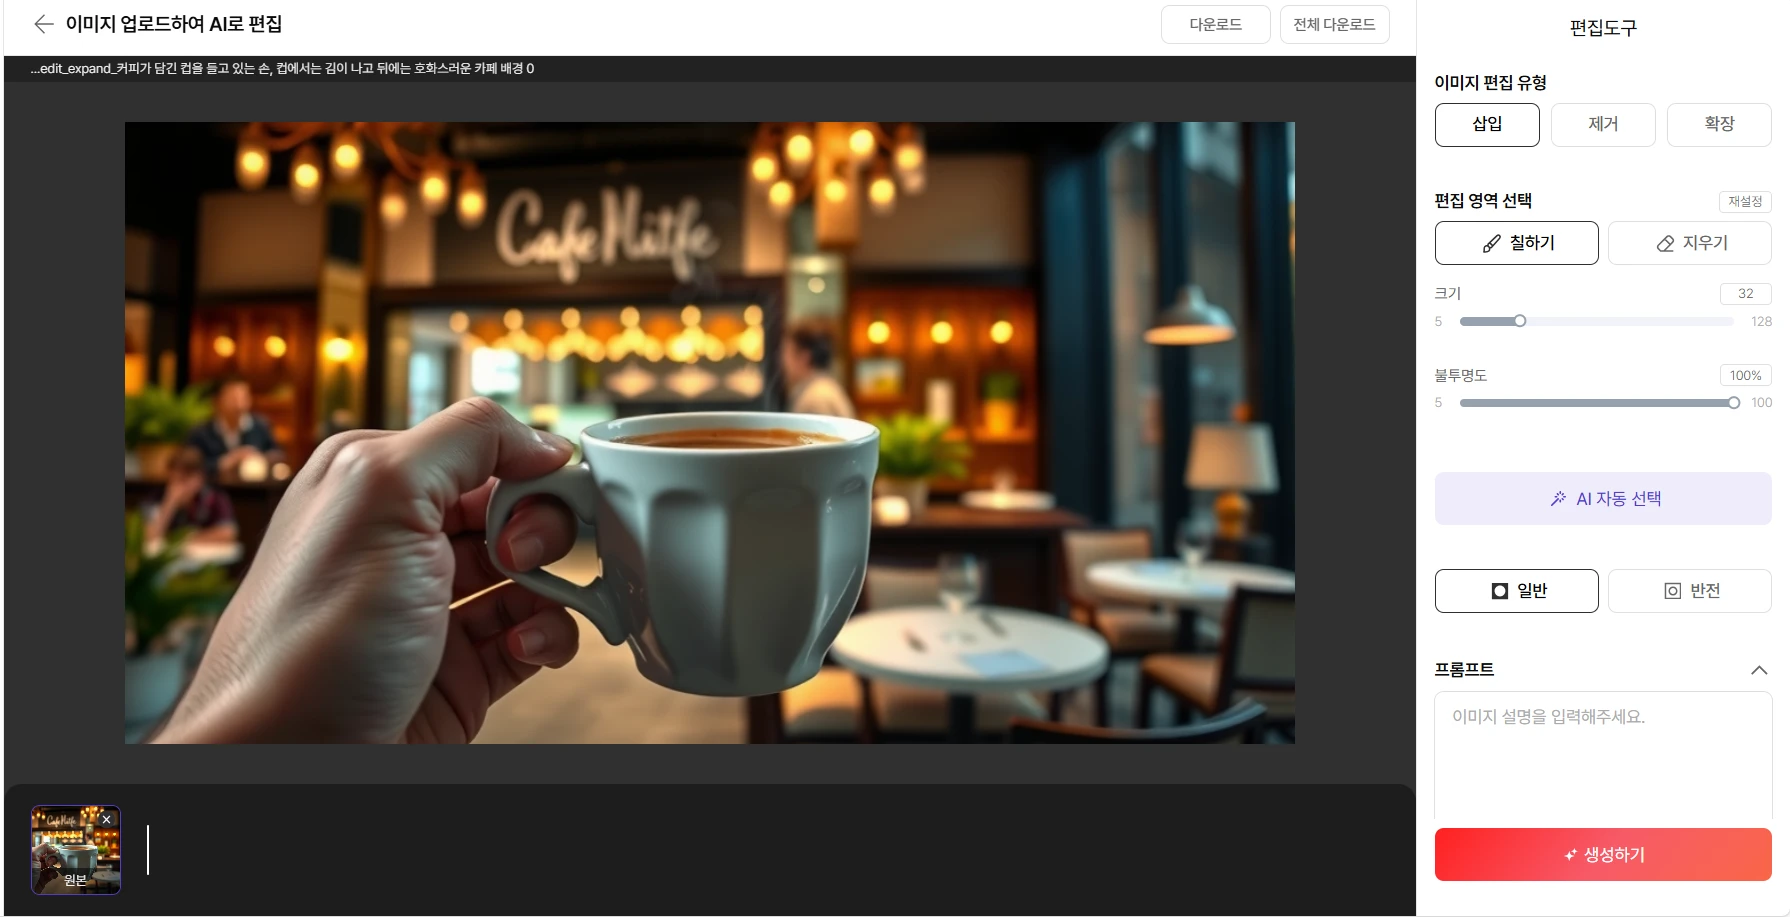This screenshot has height=917, width=1790.
Task: Switch to 반전 inverted mask mode
Action: (1689, 591)
